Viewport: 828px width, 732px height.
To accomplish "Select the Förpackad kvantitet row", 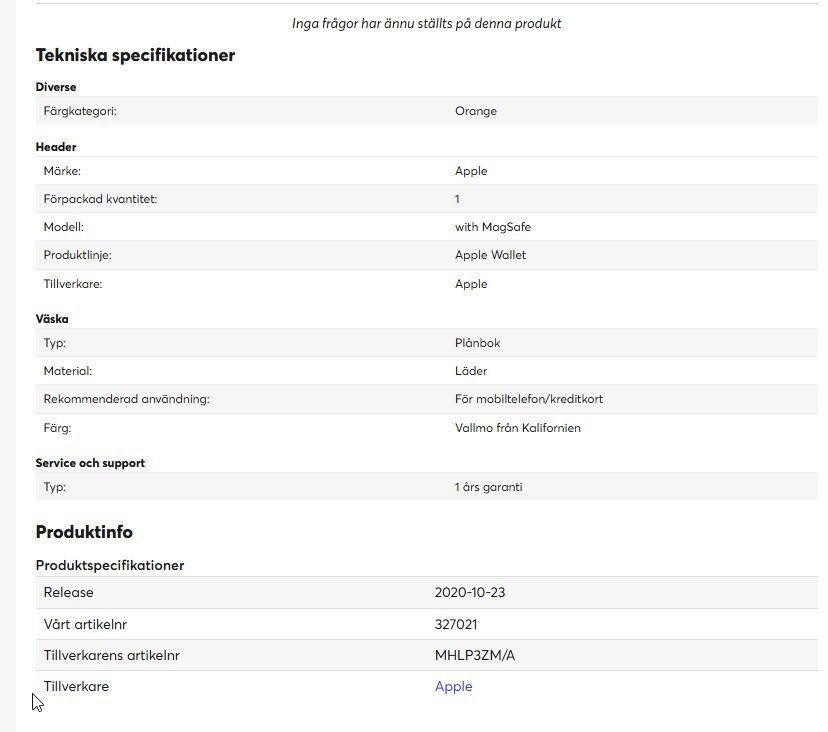I will coord(427,199).
